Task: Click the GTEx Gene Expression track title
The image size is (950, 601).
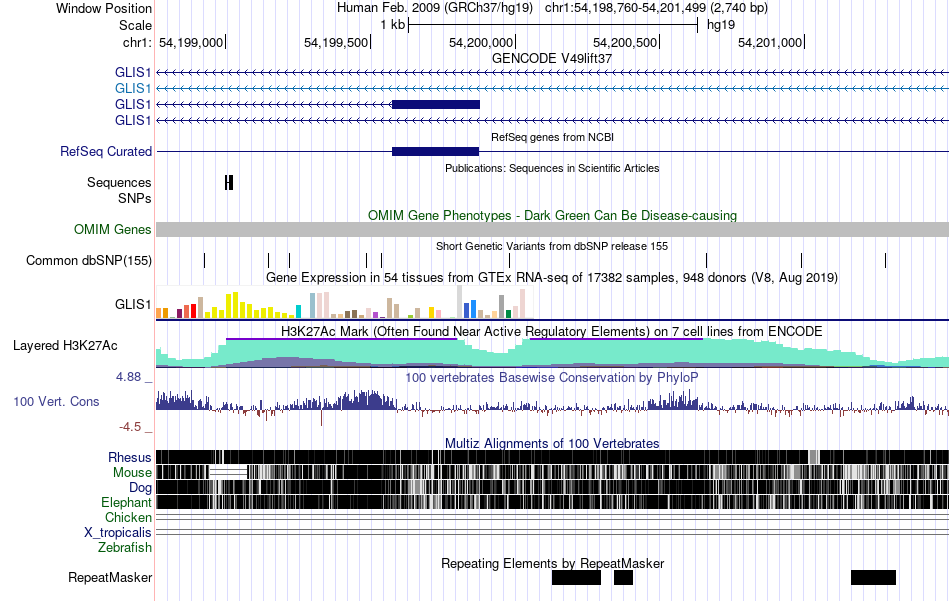Action: 552,277
